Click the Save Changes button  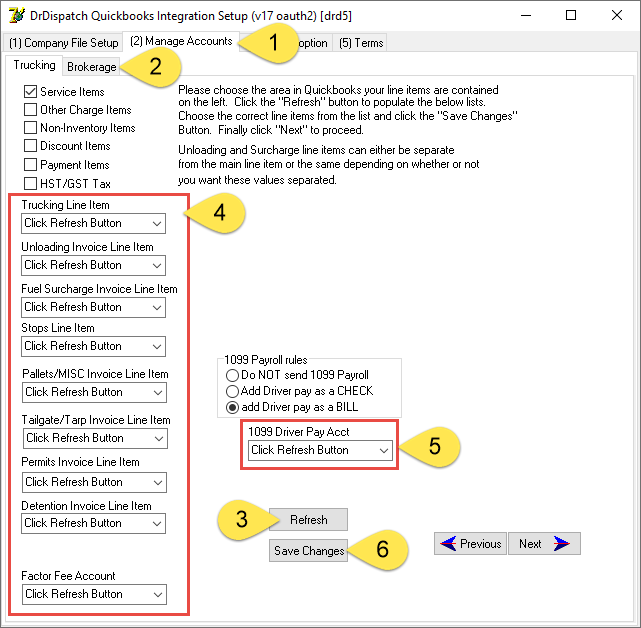pos(309,551)
